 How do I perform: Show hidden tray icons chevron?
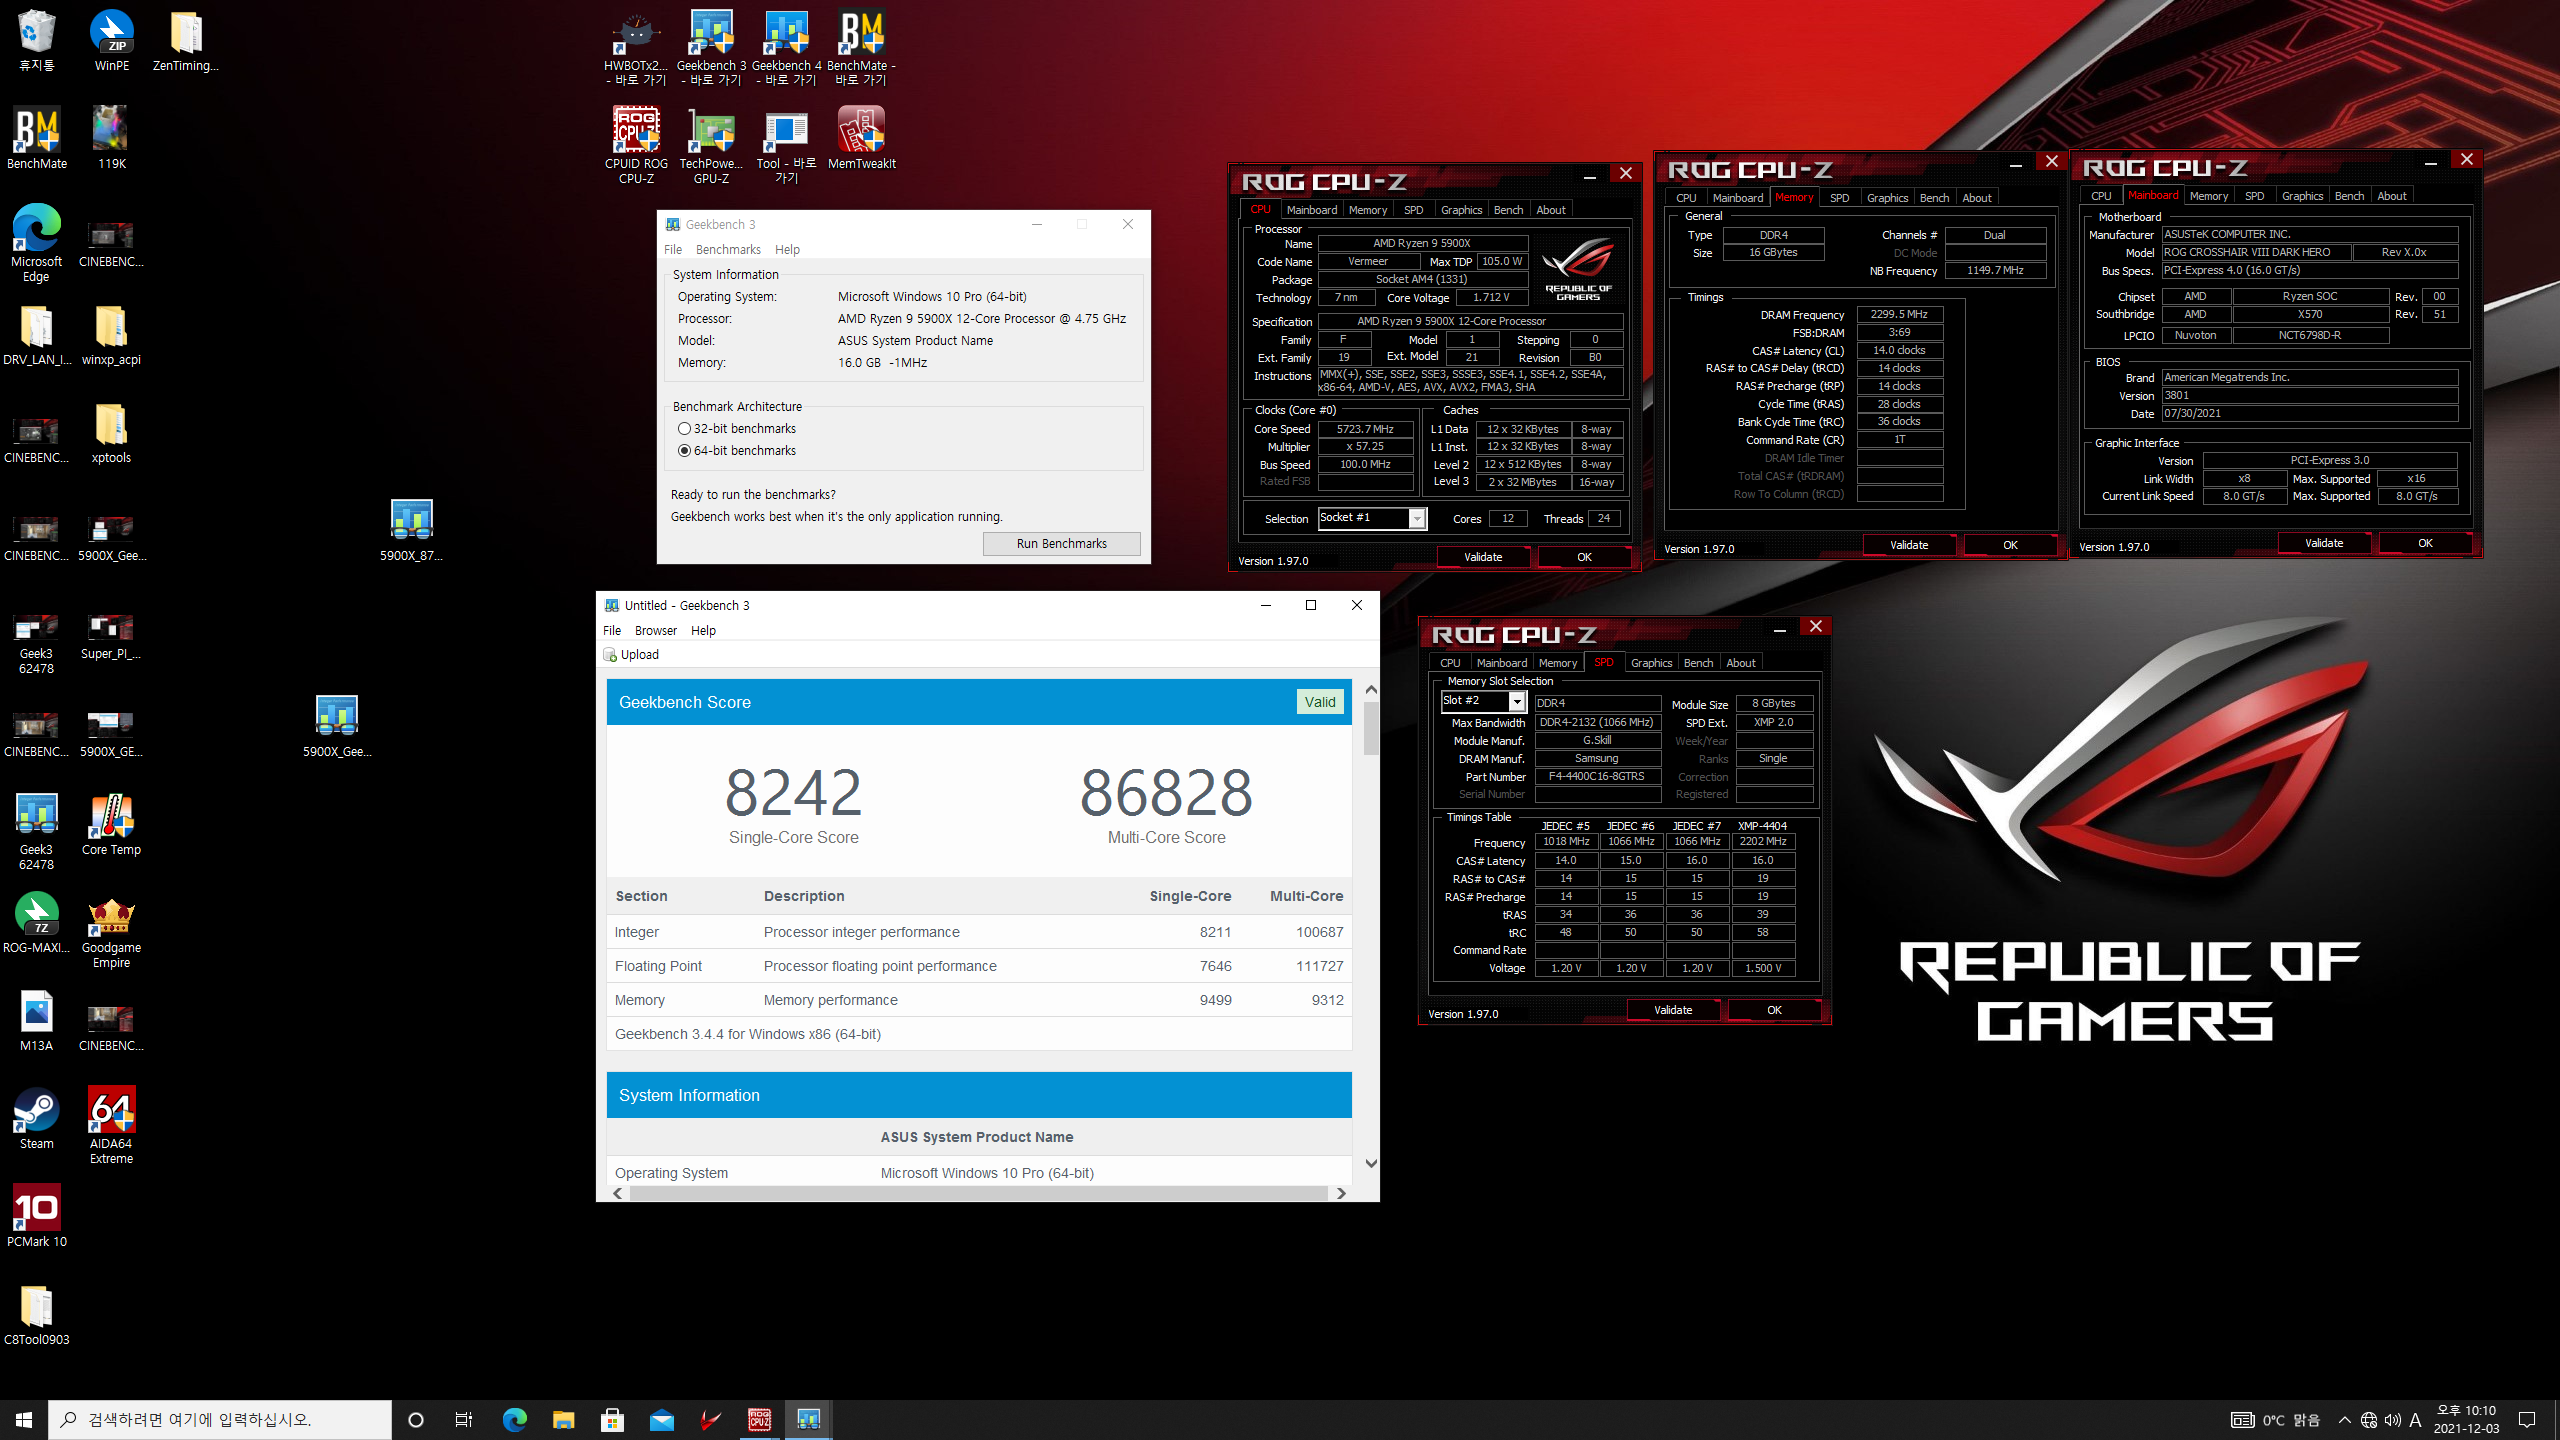[x=2344, y=1419]
